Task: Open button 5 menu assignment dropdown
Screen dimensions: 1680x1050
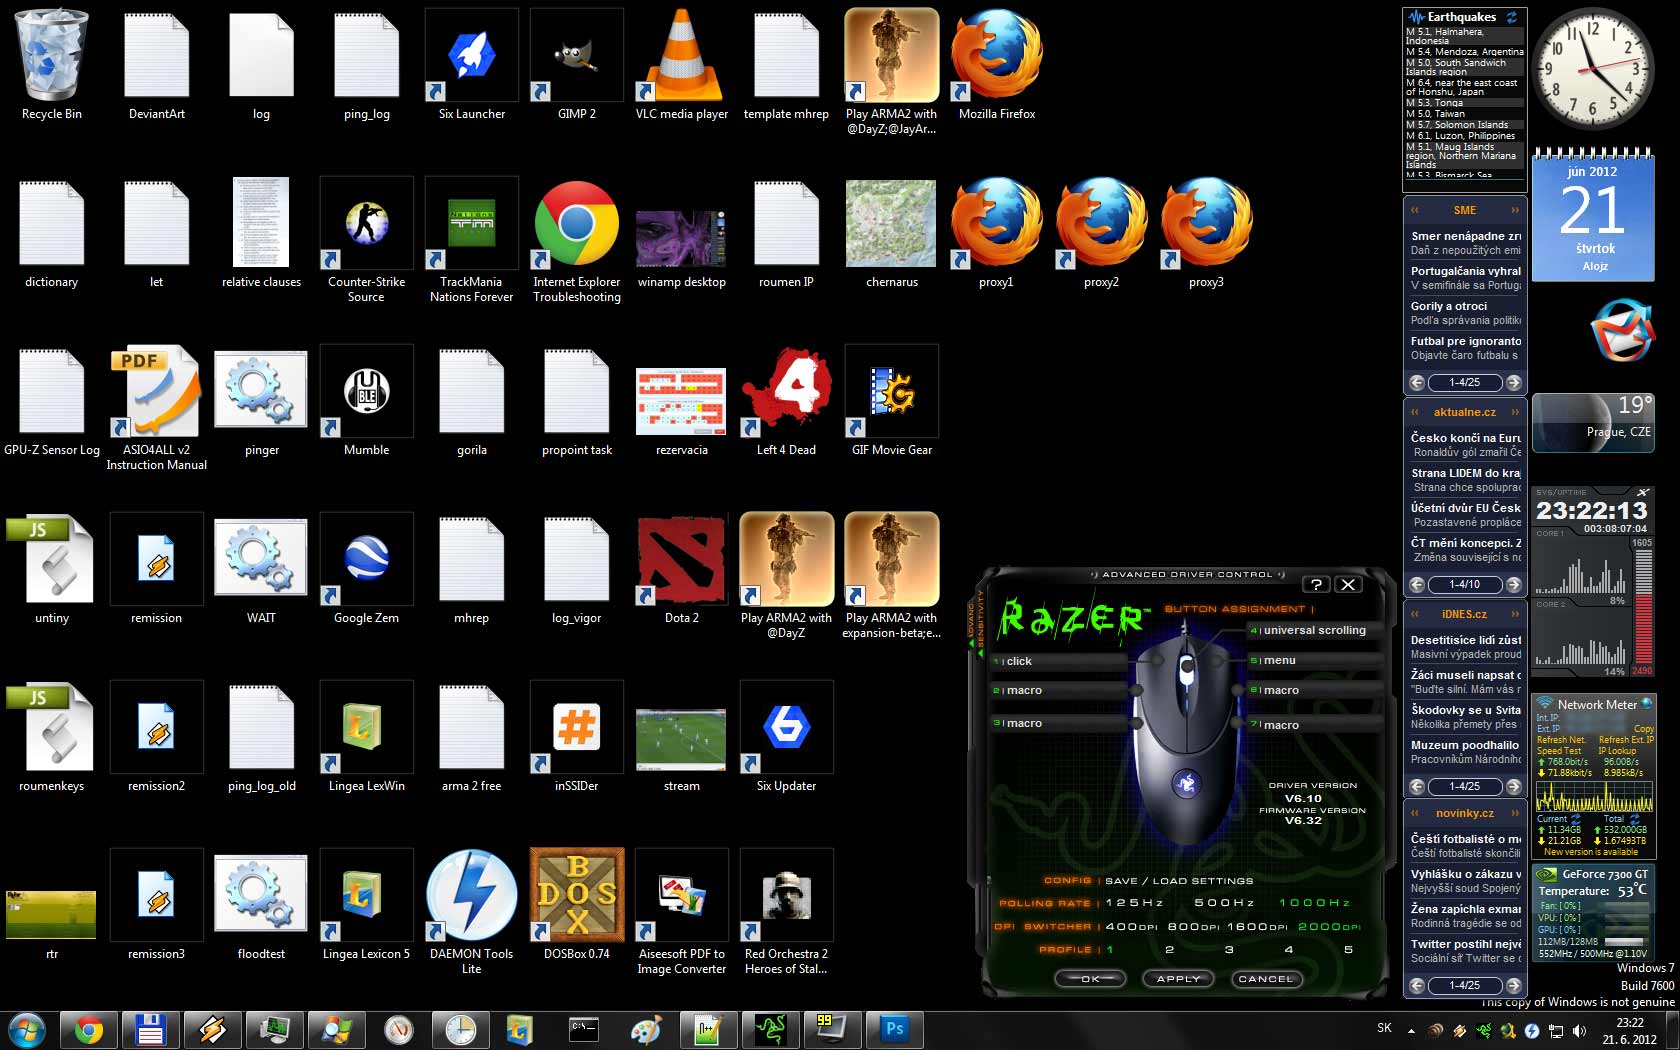Action: click(1313, 660)
